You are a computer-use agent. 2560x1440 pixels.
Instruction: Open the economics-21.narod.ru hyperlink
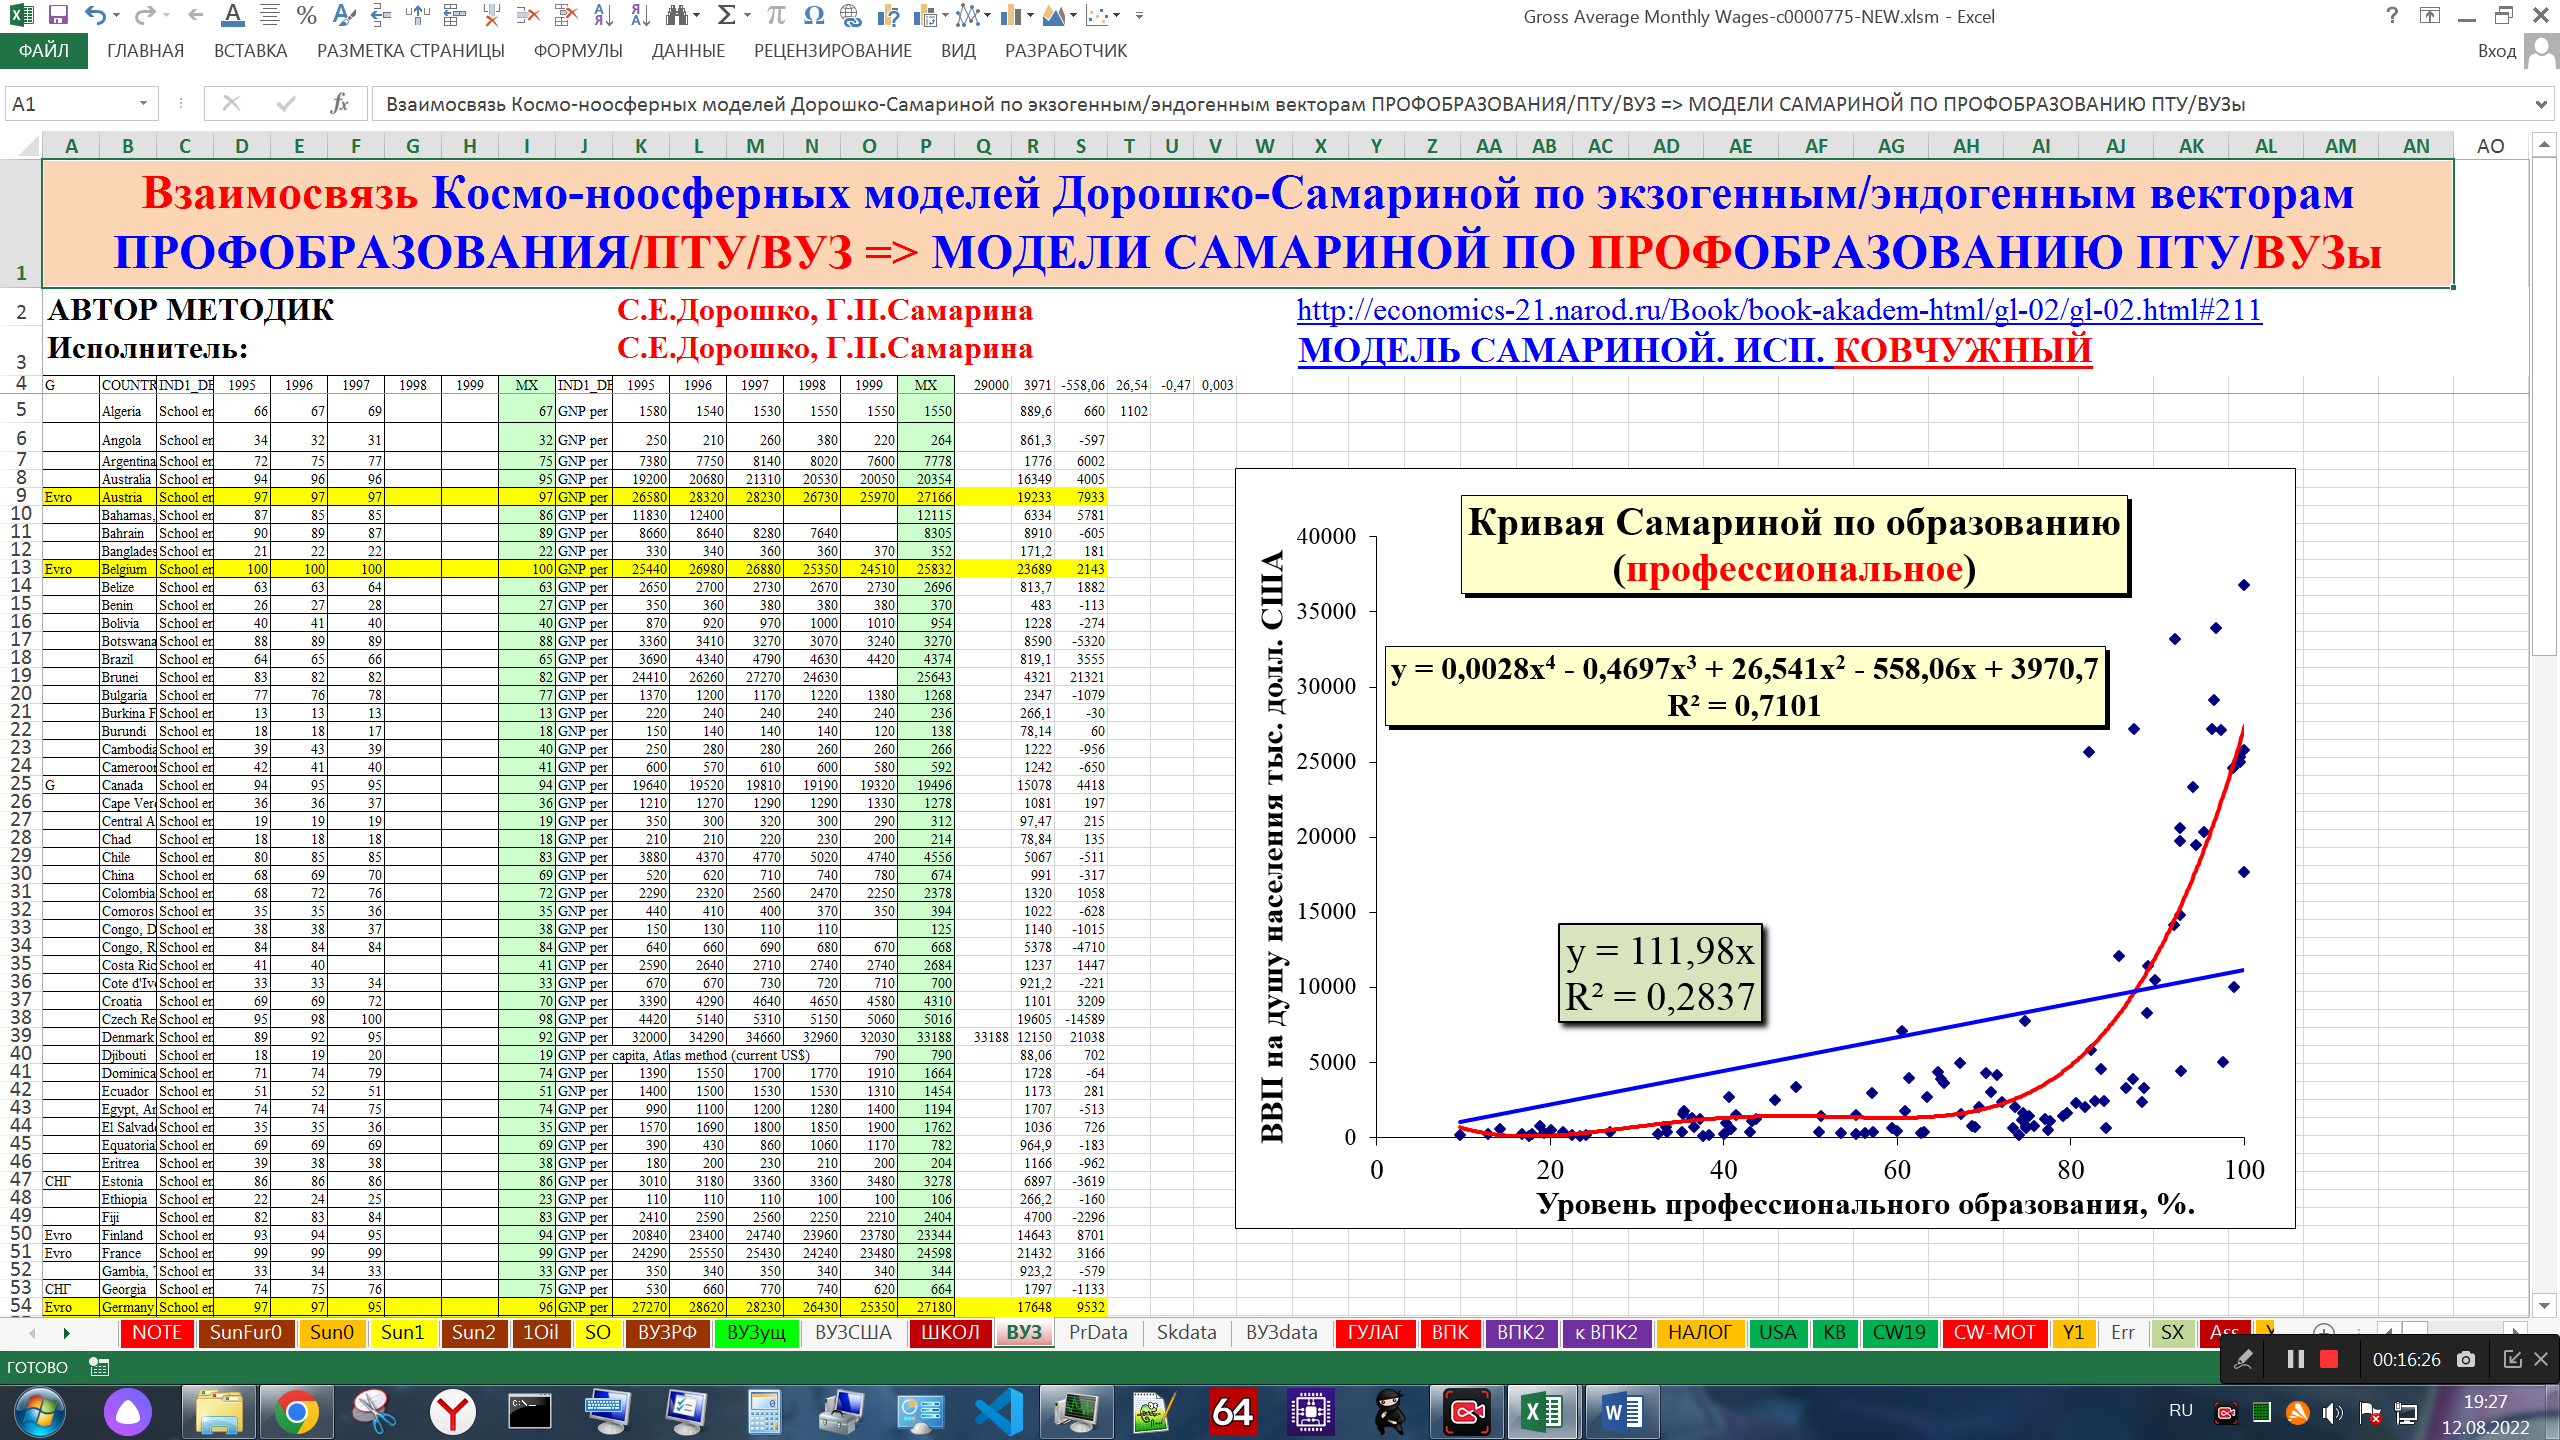tap(1778, 310)
